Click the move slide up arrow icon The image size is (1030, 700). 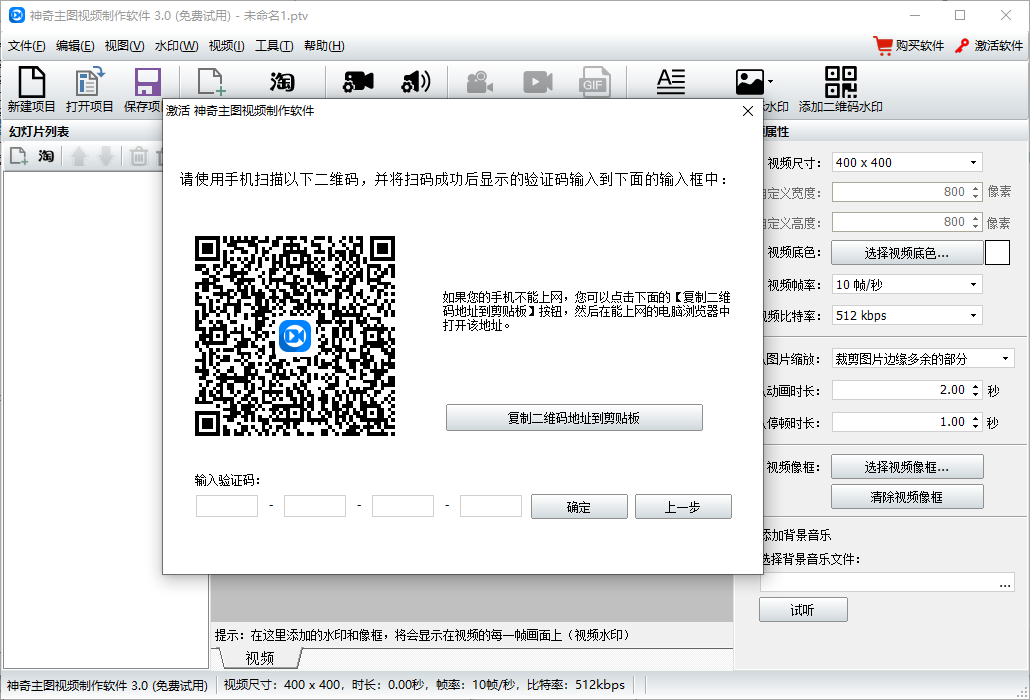pos(79,156)
